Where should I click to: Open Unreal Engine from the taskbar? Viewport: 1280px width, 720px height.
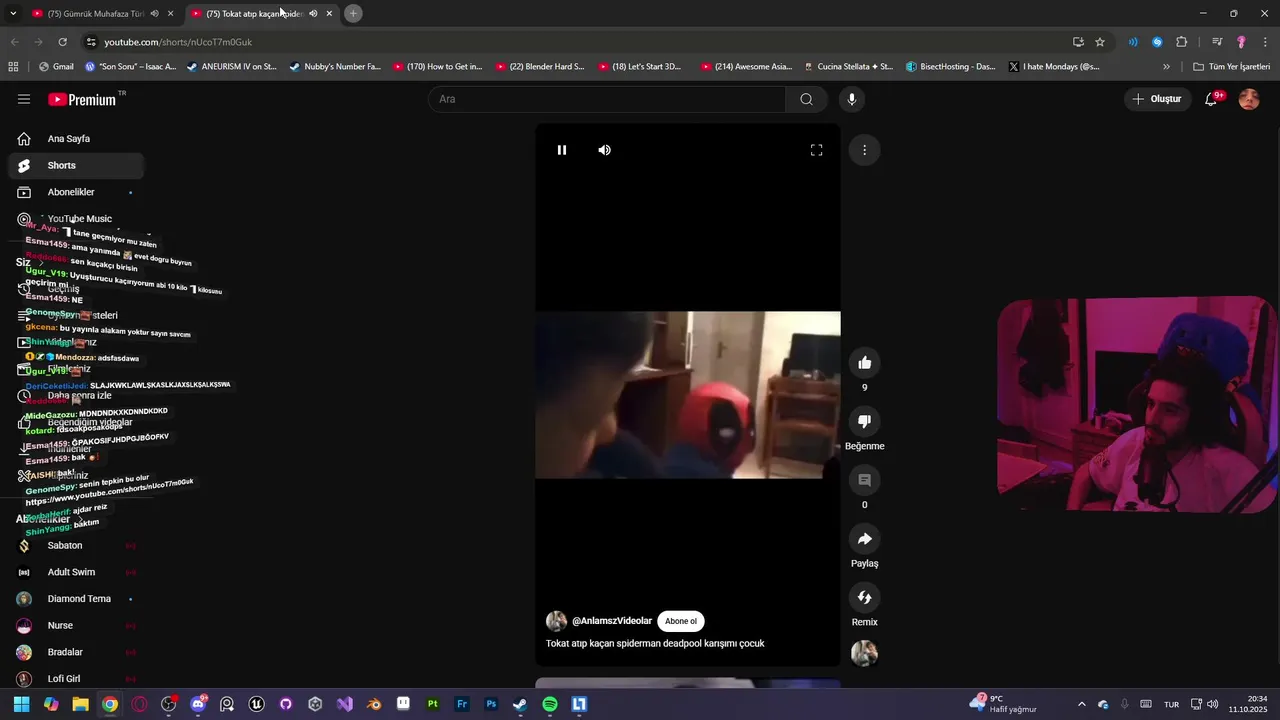click(x=256, y=704)
